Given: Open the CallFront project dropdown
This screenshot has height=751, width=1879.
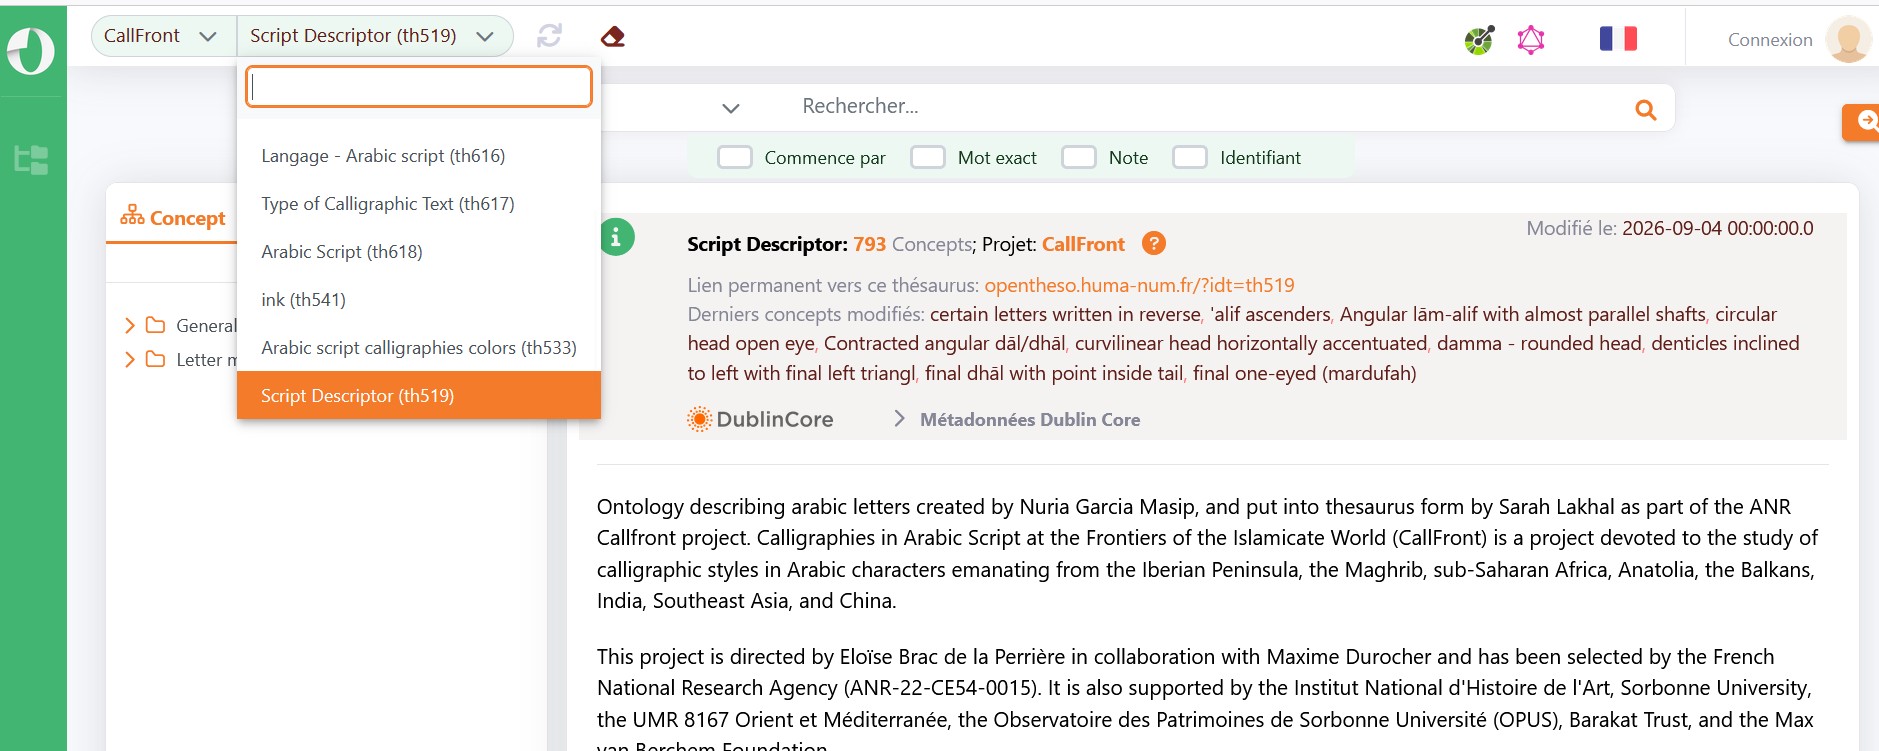Looking at the screenshot, I should 164,36.
